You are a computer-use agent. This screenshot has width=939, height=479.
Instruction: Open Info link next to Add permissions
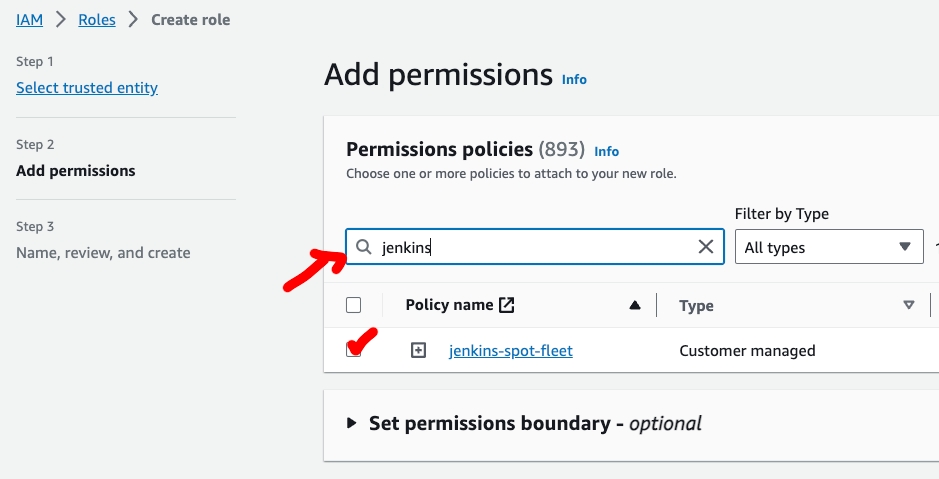click(574, 79)
